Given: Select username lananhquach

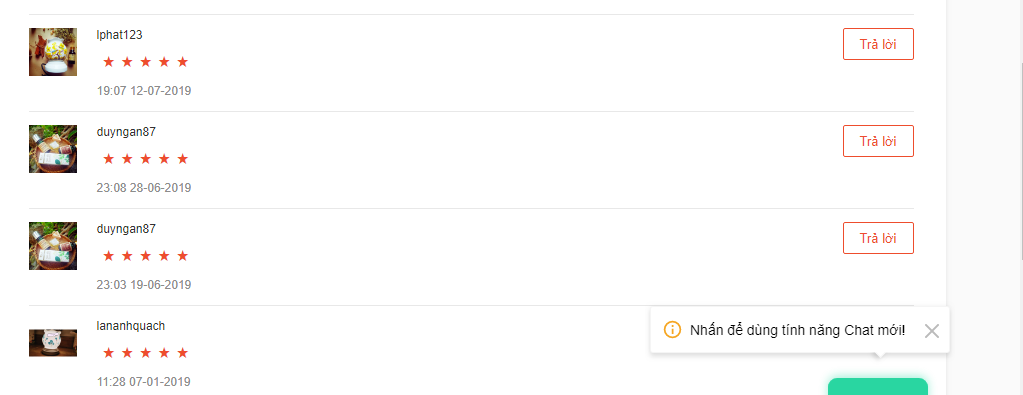Looking at the screenshot, I should (130, 326).
